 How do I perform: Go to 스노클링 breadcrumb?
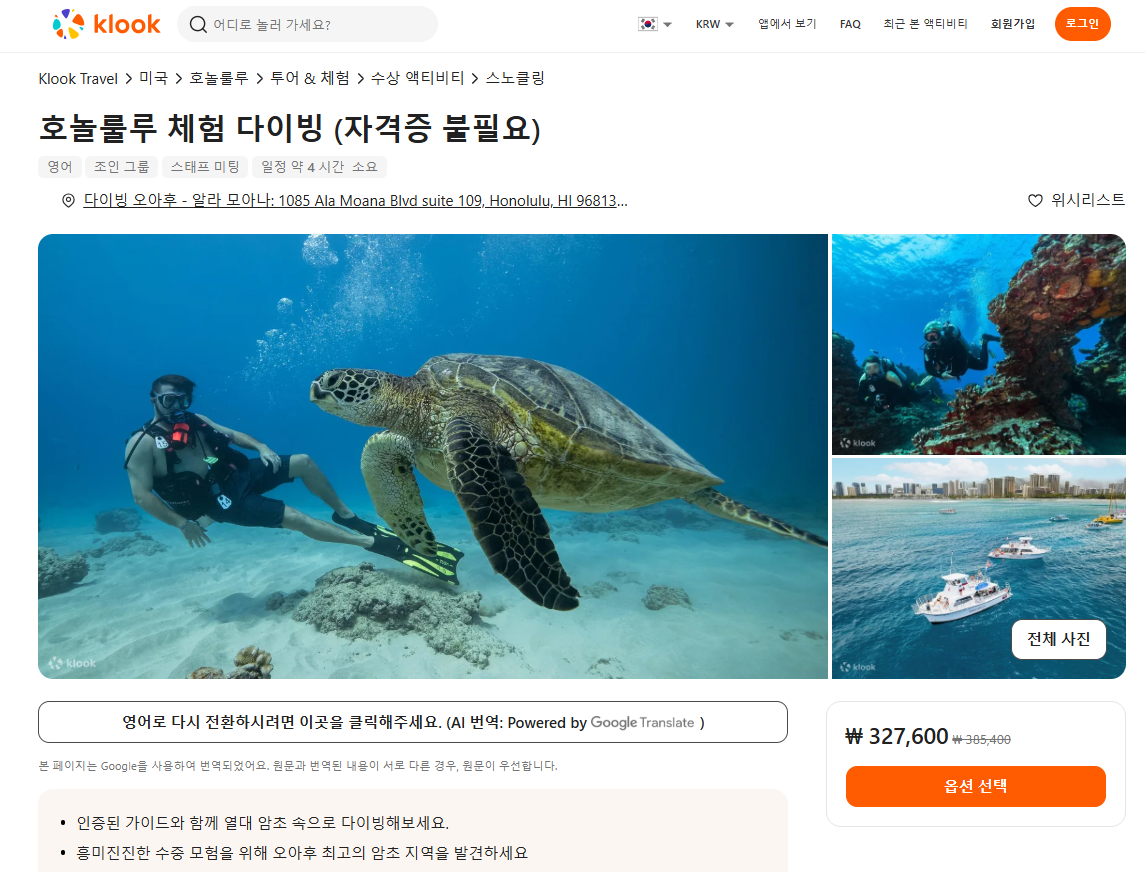515,78
